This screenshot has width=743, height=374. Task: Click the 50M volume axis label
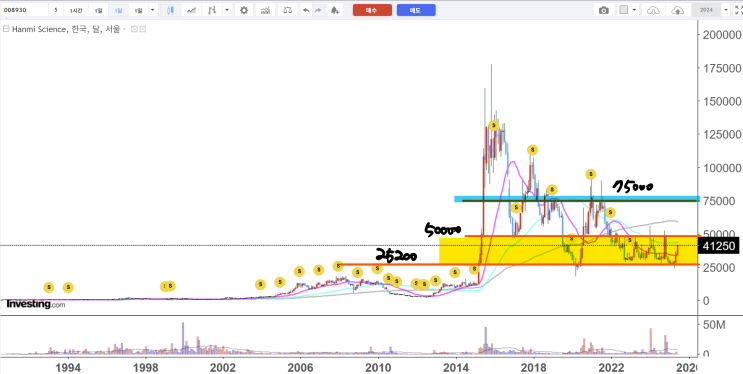point(713,325)
